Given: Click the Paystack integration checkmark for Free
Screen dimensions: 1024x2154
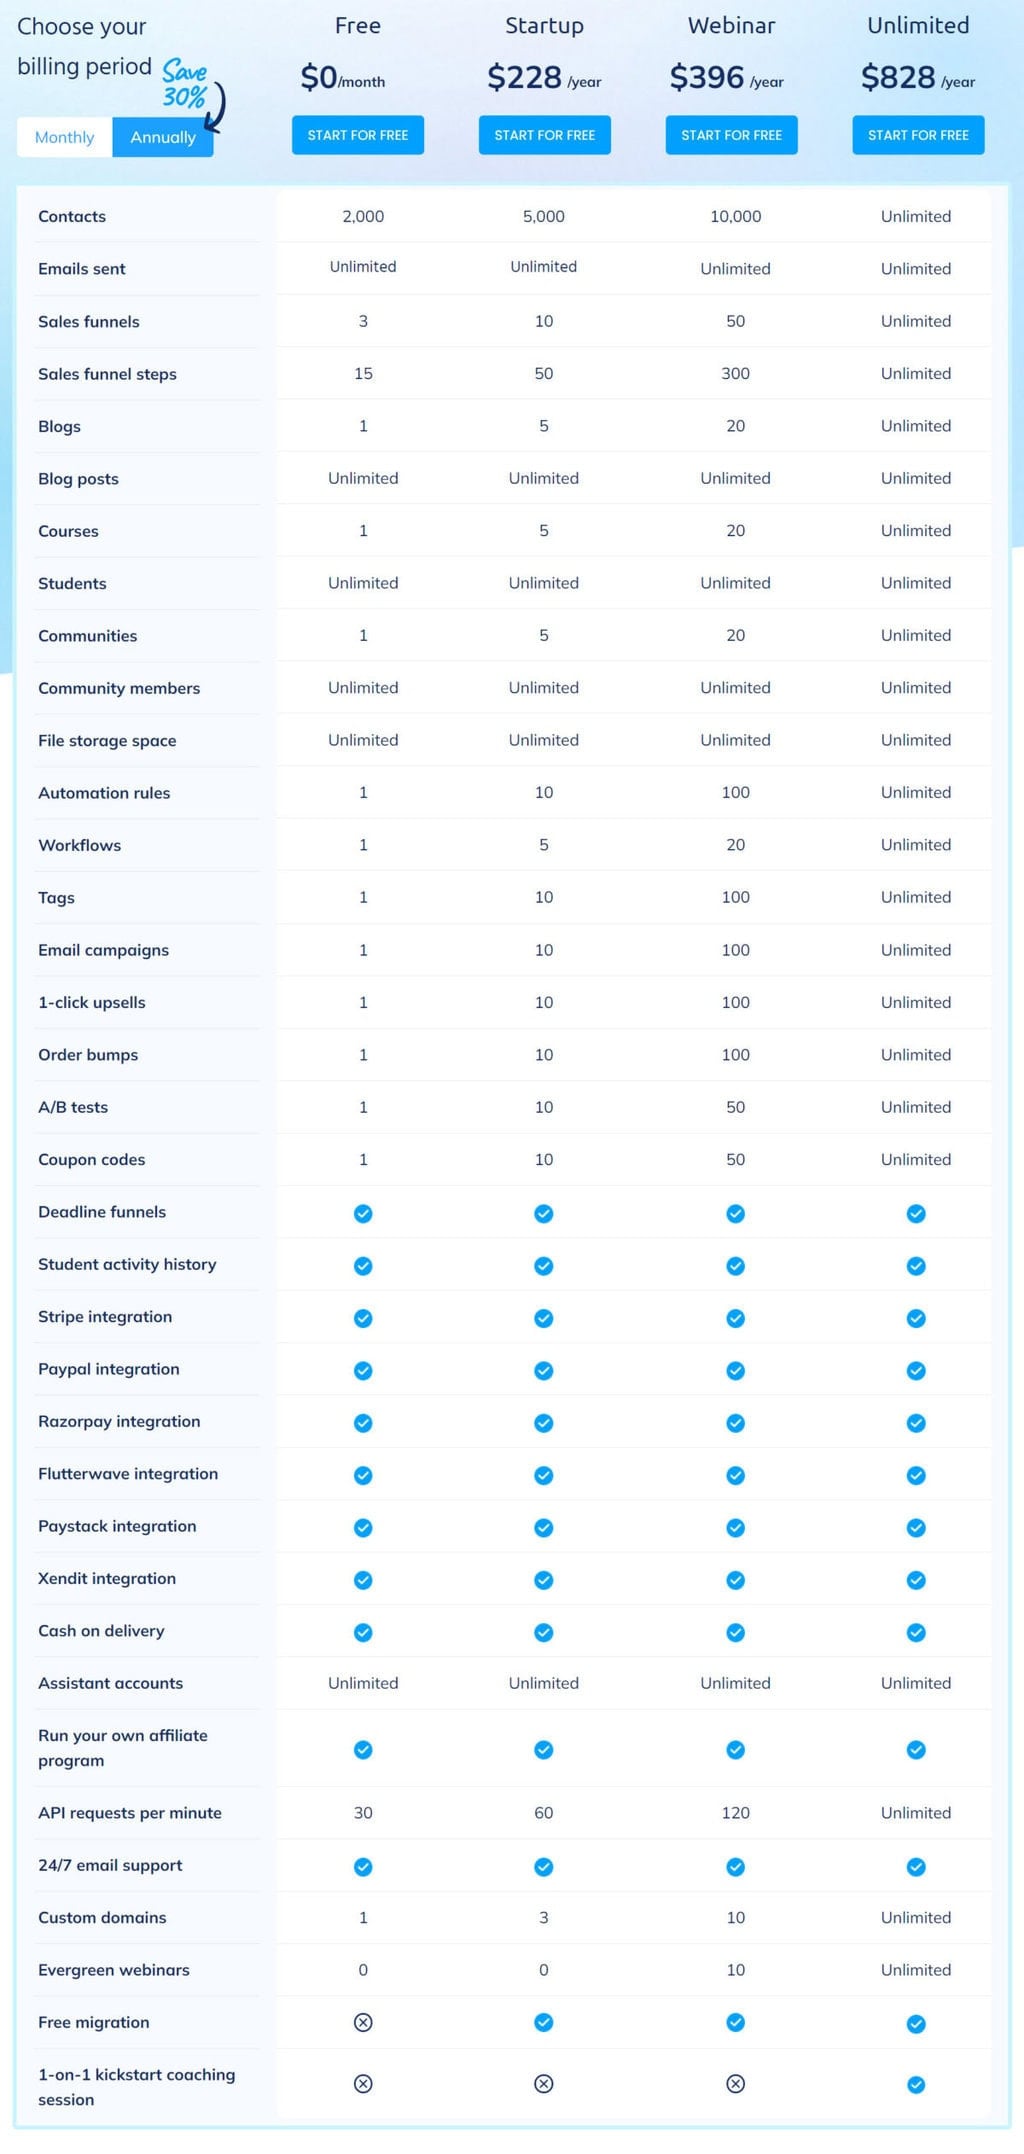Looking at the screenshot, I should pos(362,1527).
